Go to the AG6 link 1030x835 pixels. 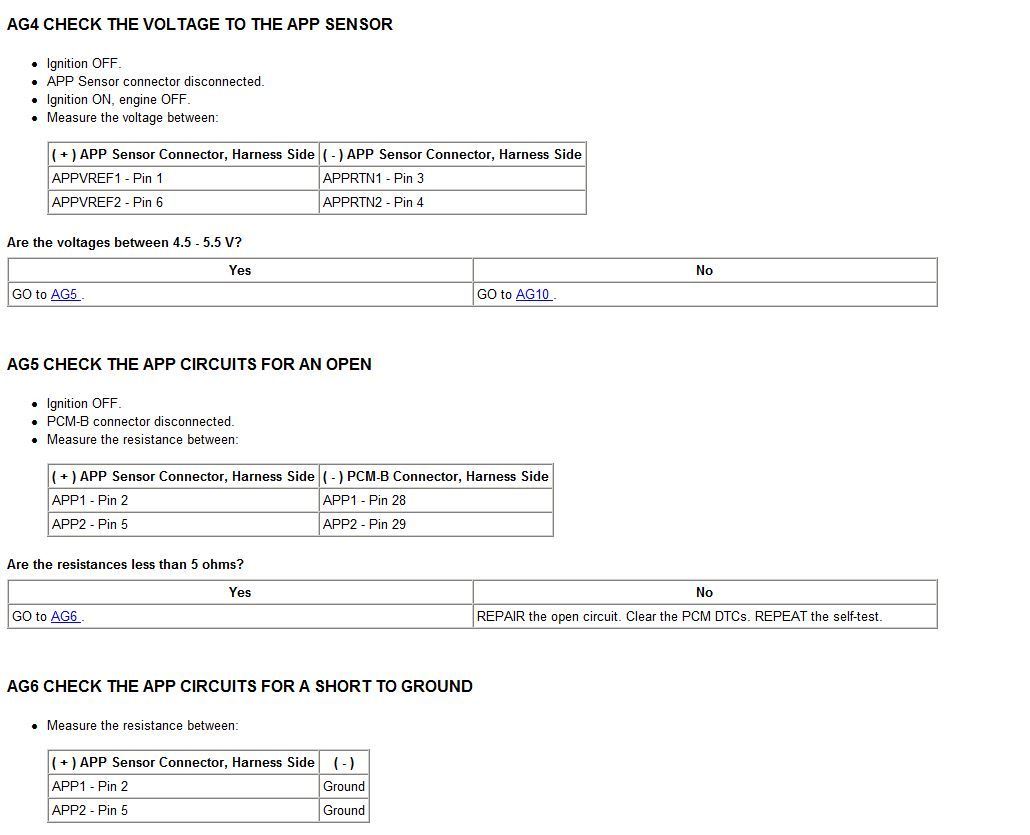(x=64, y=617)
